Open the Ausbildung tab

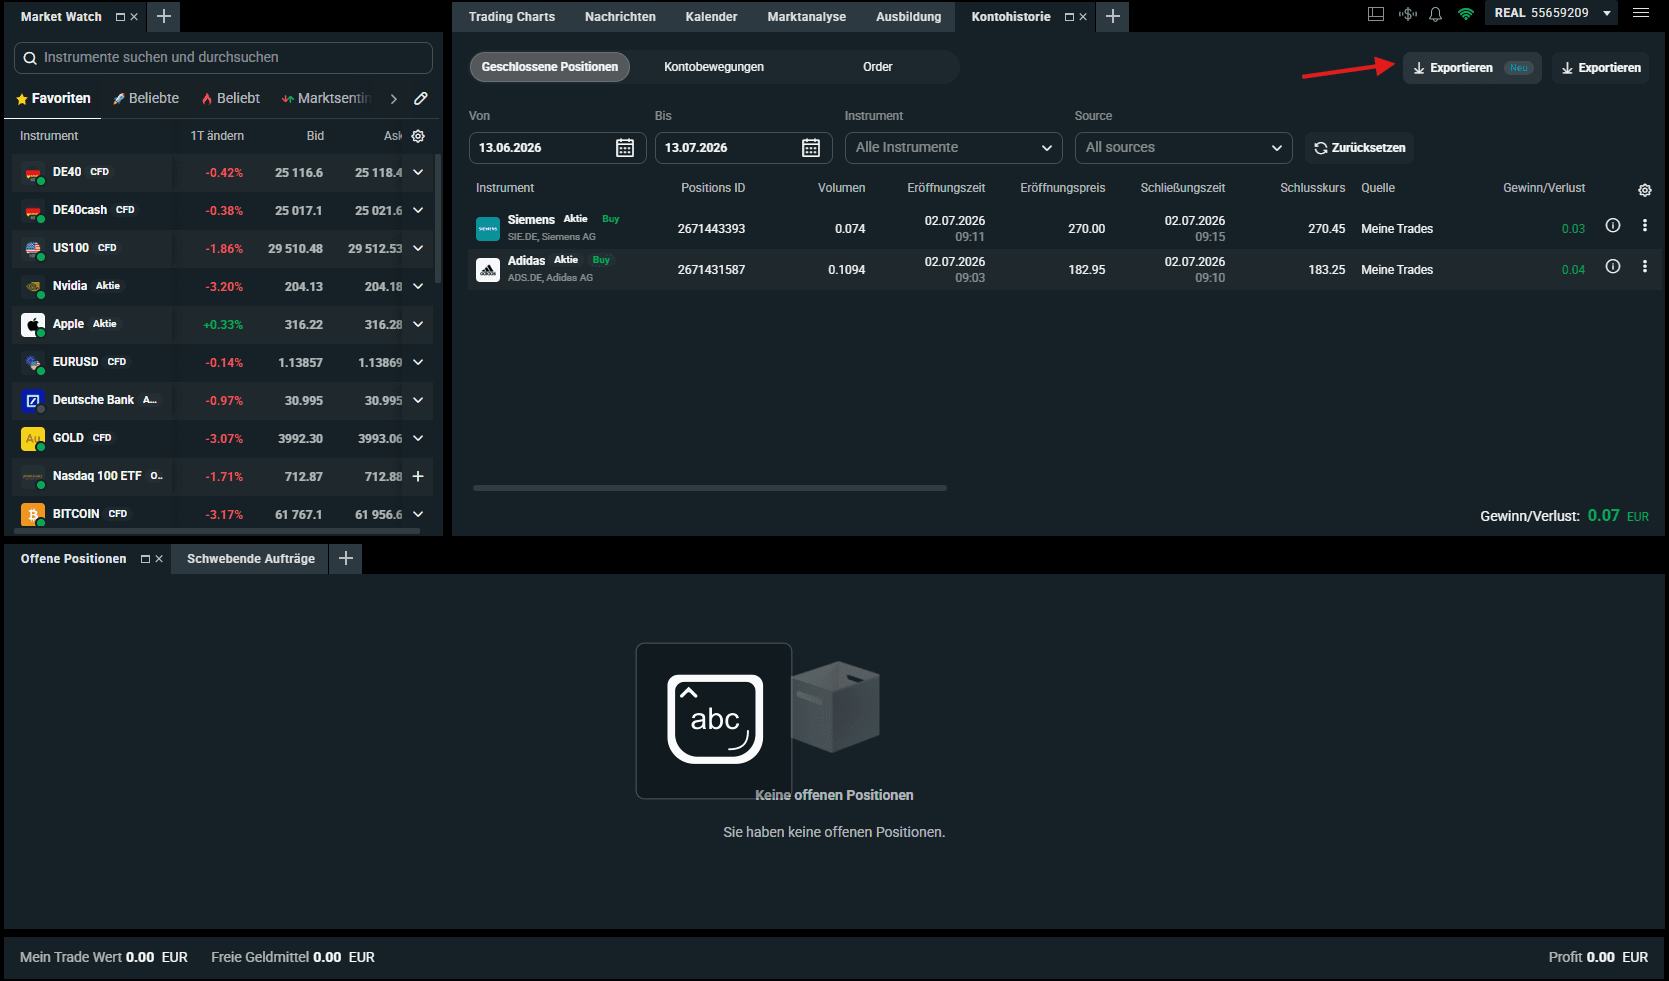(x=908, y=17)
